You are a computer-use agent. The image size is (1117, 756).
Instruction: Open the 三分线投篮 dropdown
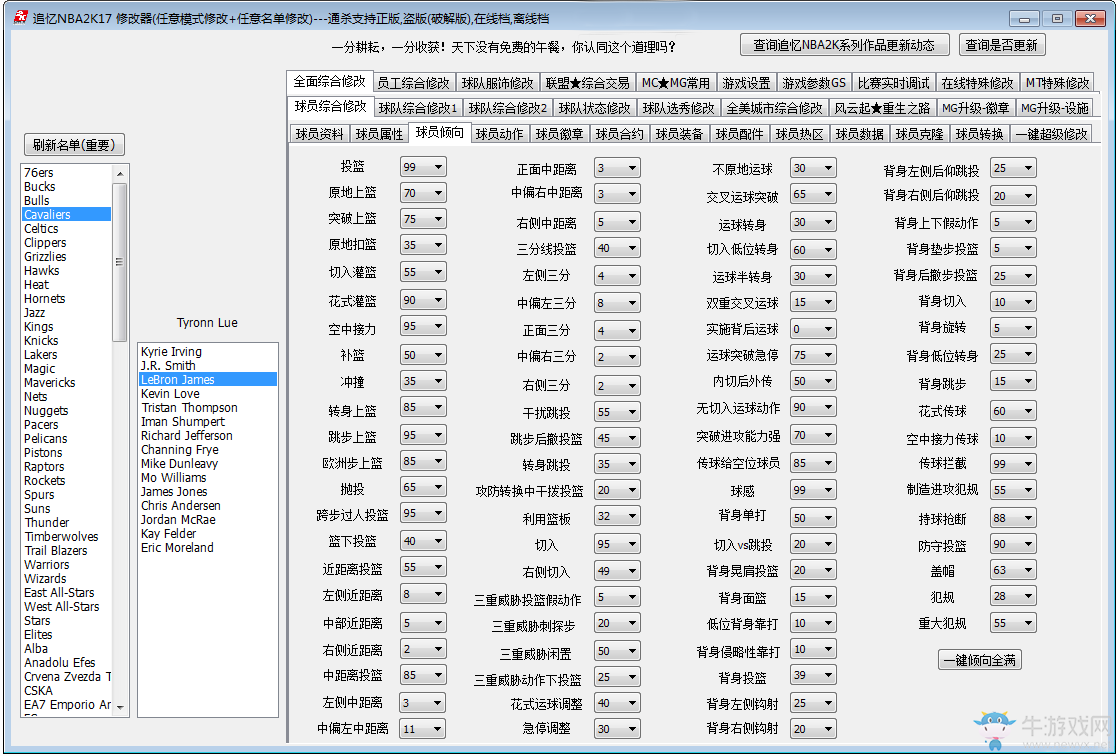tap(618, 248)
